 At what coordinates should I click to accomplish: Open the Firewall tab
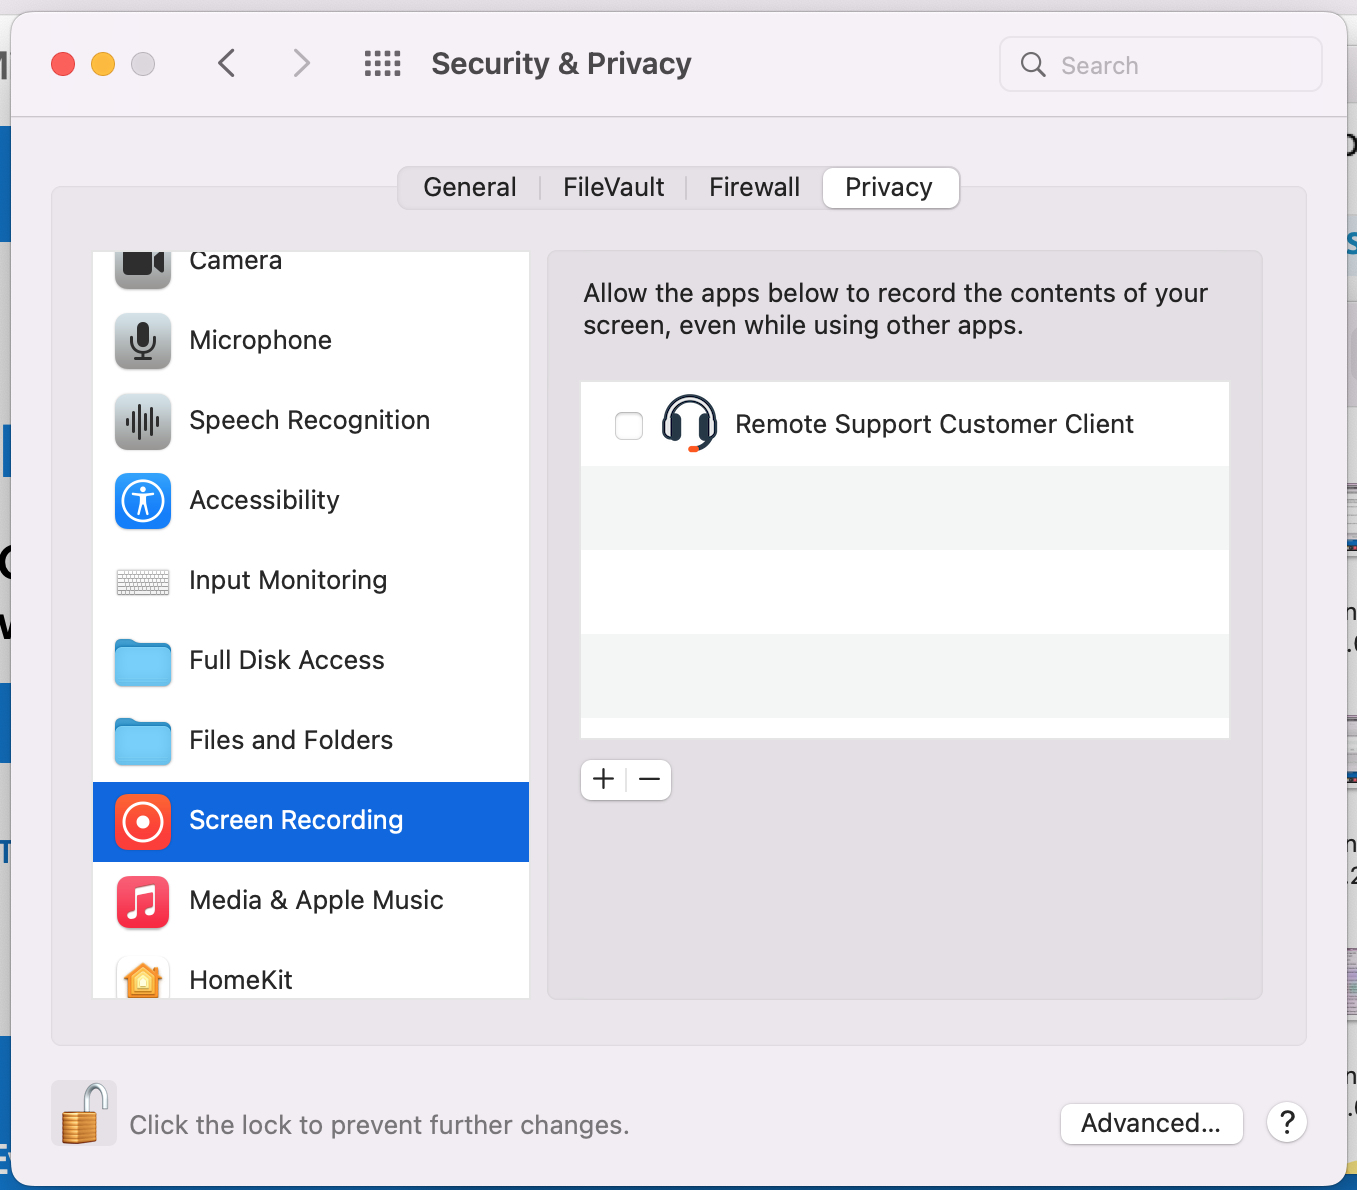click(754, 188)
